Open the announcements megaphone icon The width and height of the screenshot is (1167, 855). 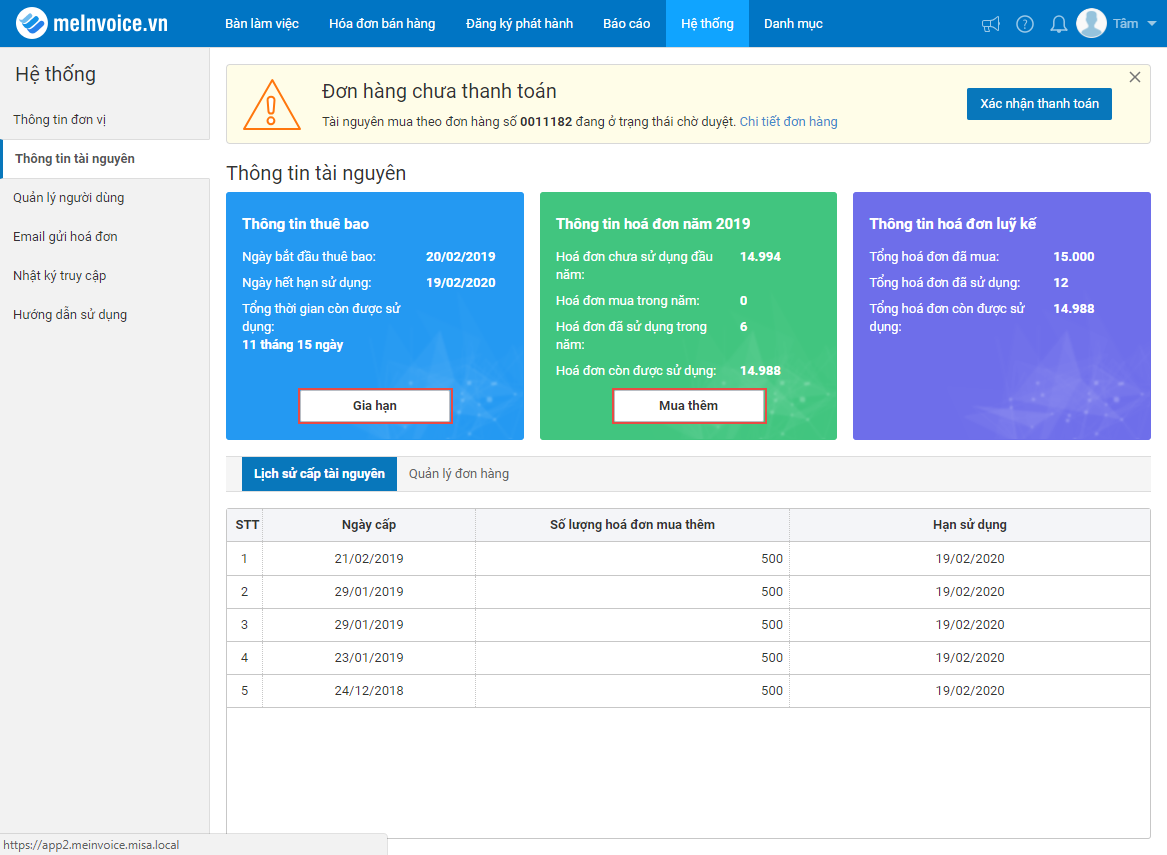coord(991,25)
